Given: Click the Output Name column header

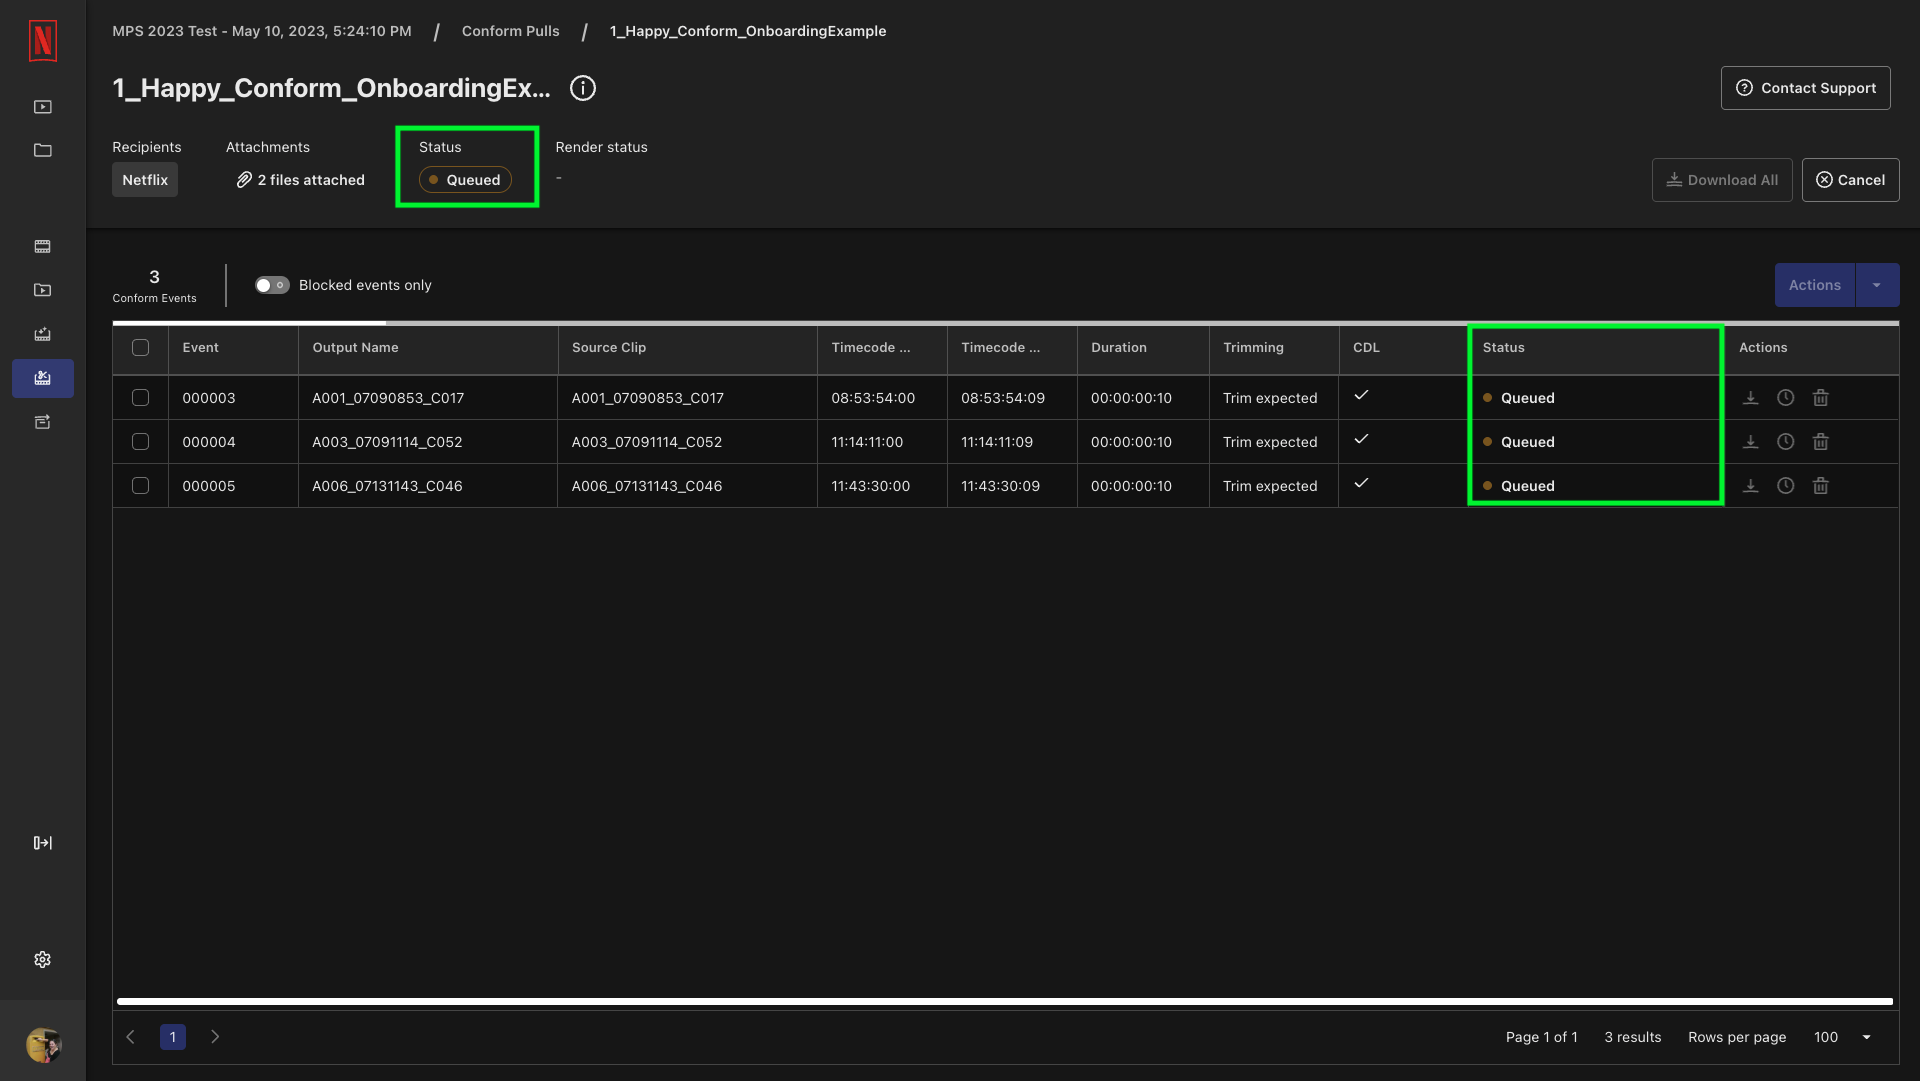Looking at the screenshot, I should pyautogui.click(x=428, y=348).
